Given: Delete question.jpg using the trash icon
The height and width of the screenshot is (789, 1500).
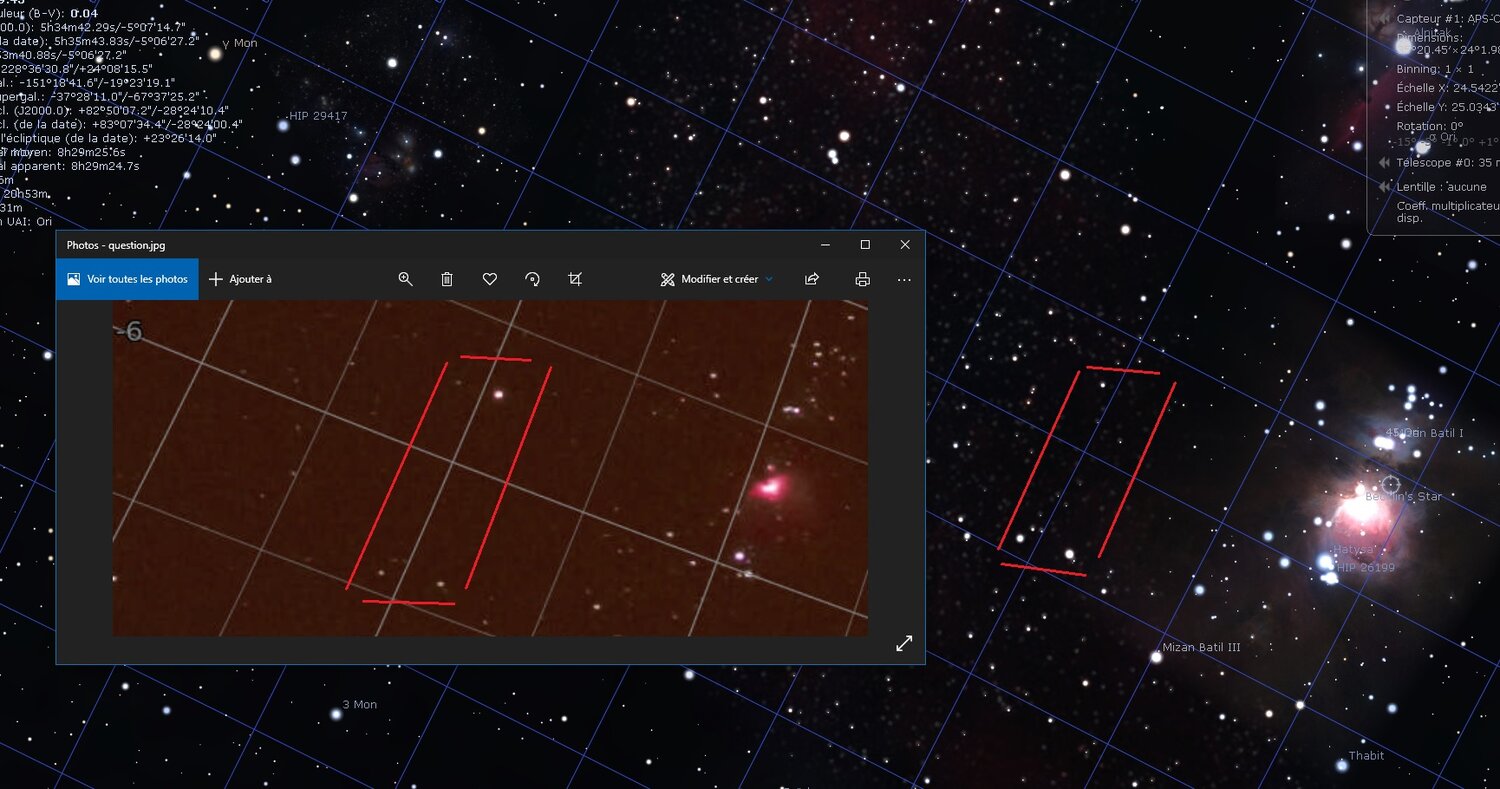Looking at the screenshot, I should coord(447,279).
